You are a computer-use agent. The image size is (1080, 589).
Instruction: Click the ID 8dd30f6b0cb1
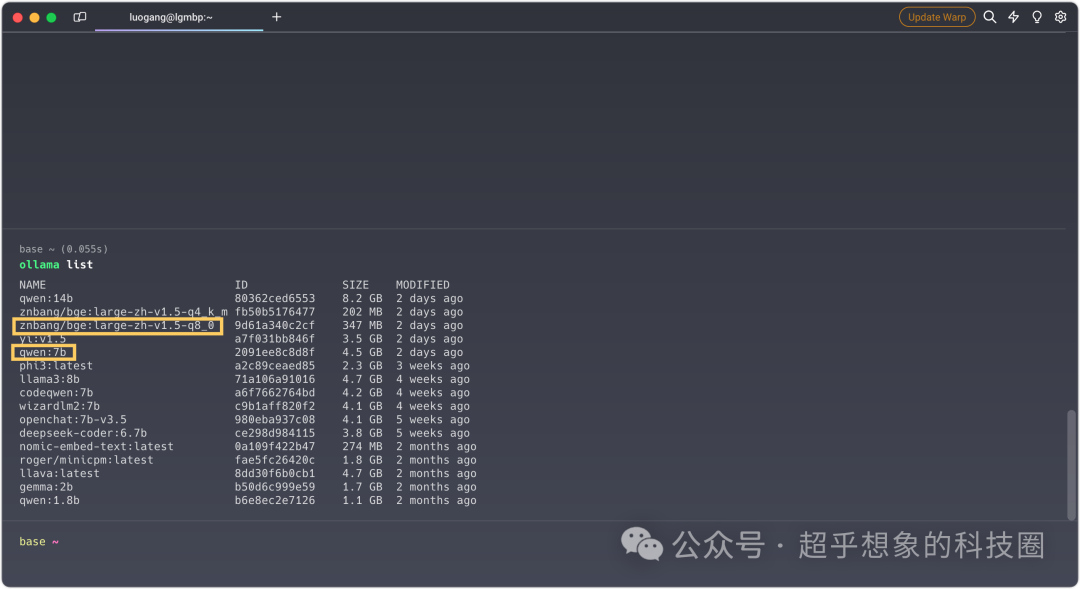tap(275, 473)
